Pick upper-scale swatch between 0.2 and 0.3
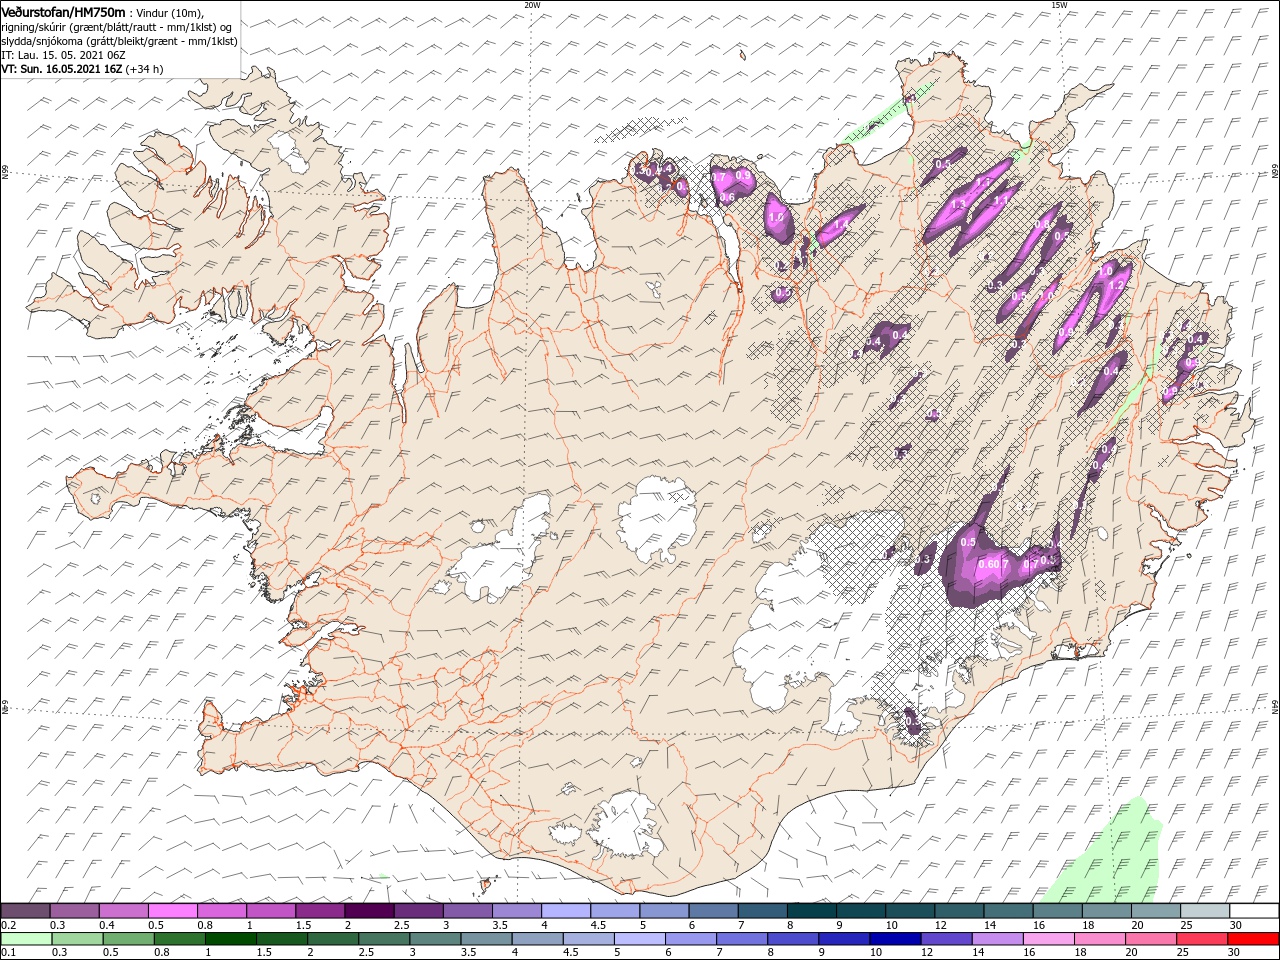 [x=25, y=911]
